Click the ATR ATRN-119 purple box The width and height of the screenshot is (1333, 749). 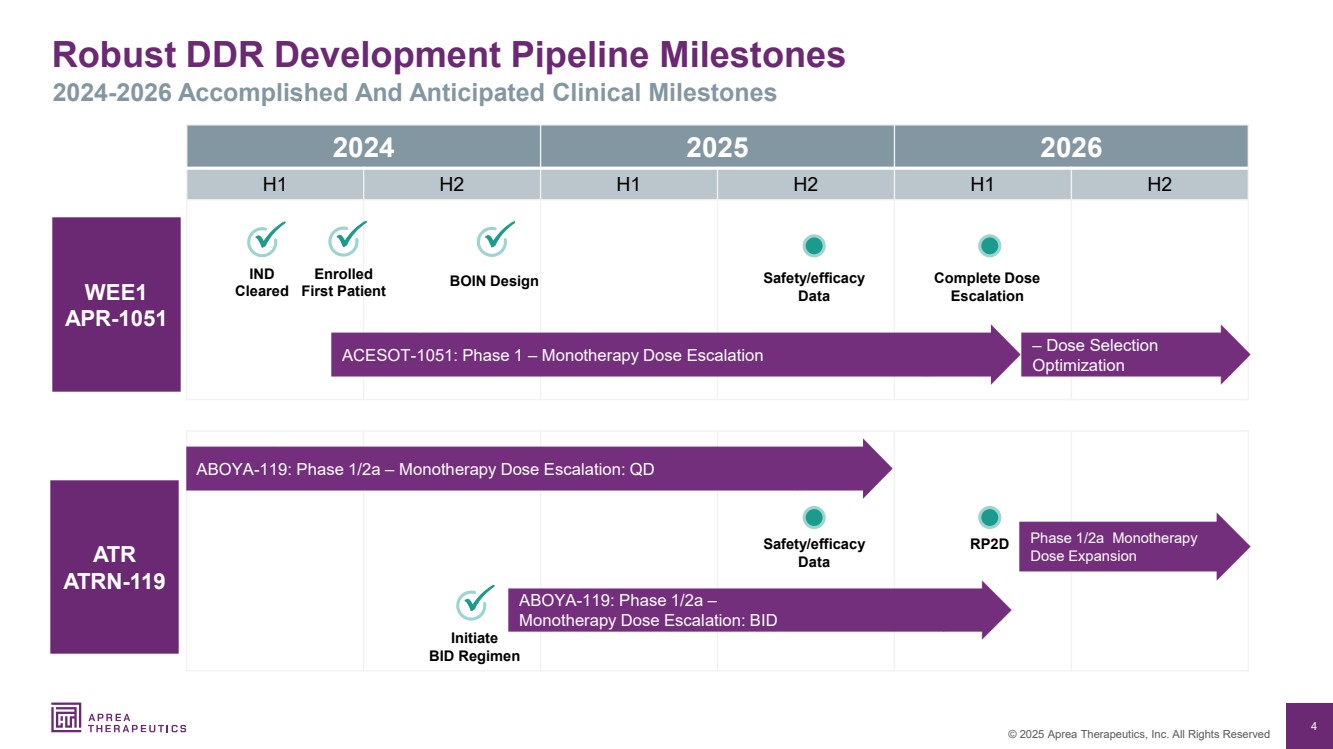pyautogui.click(x=114, y=567)
